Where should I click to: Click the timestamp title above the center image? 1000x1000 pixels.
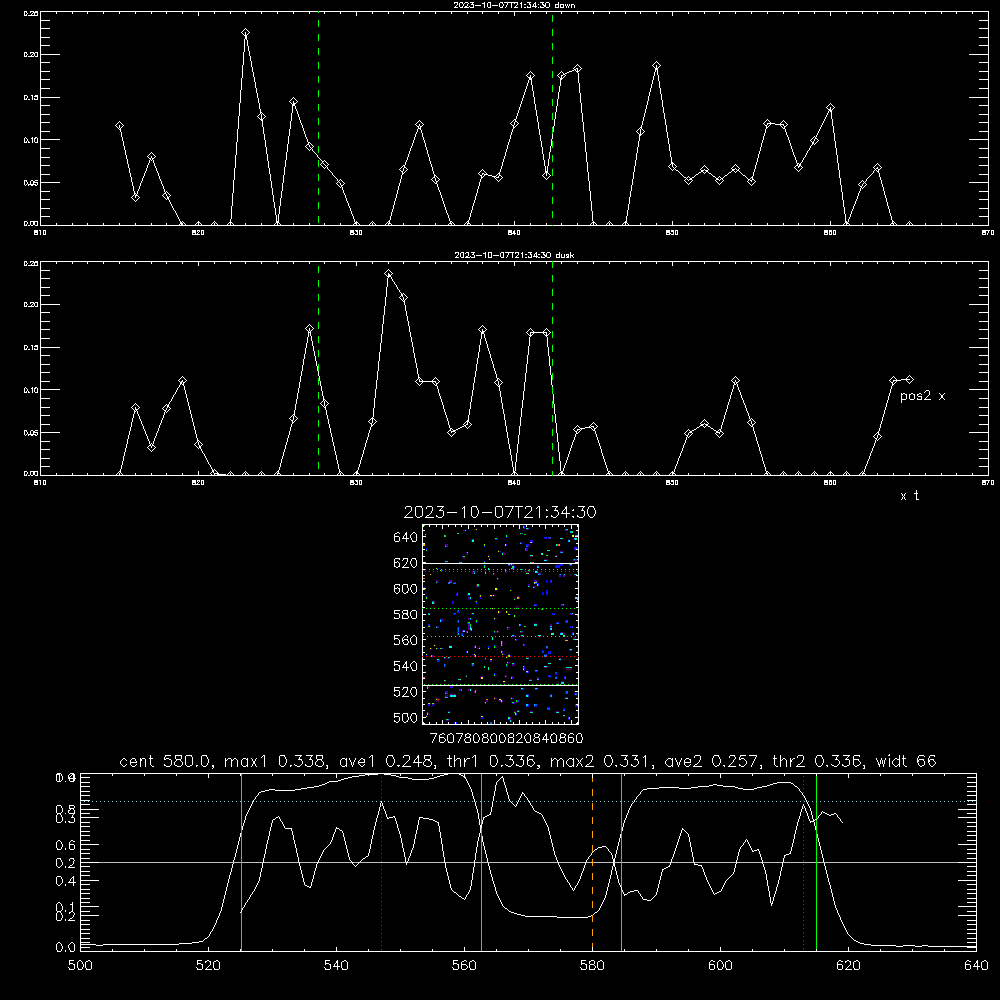click(500, 512)
